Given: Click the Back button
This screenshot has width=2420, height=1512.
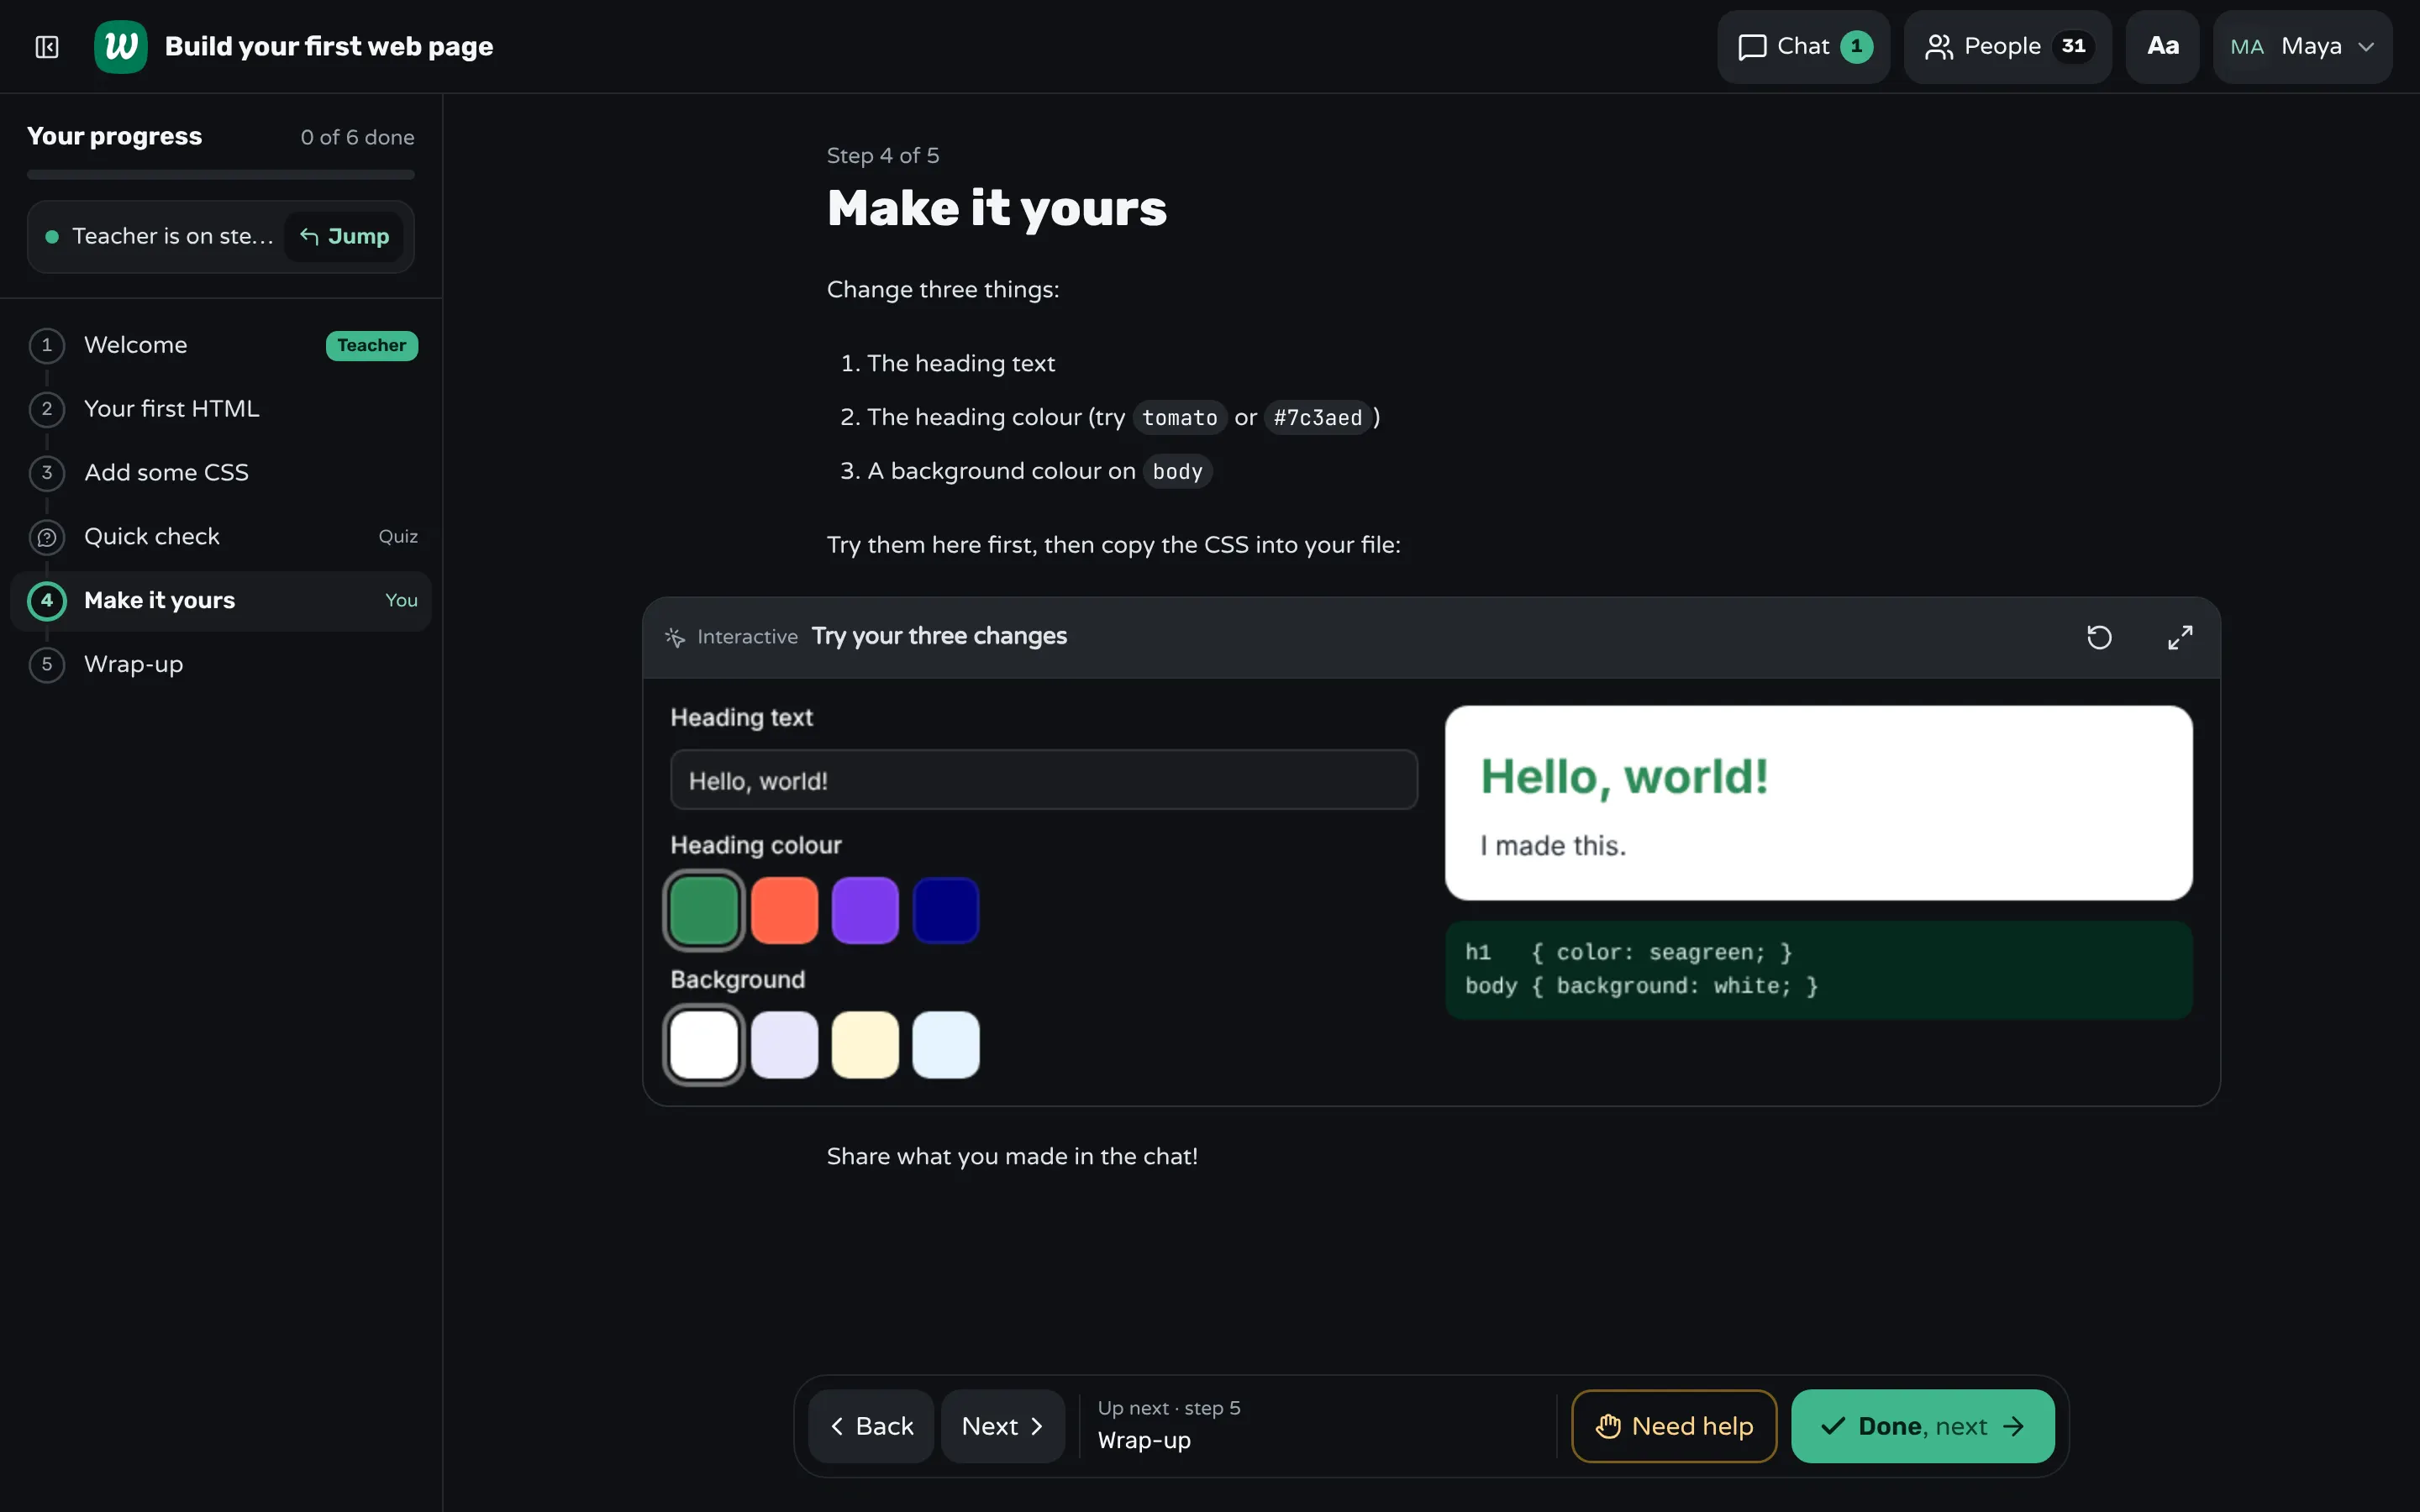Looking at the screenshot, I should click(x=871, y=1426).
